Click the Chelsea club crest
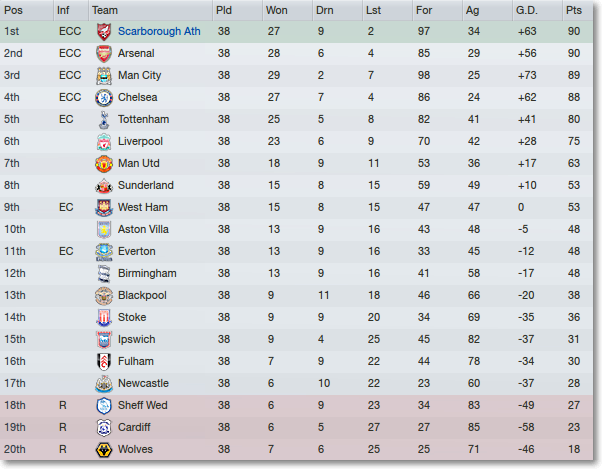 coord(104,97)
